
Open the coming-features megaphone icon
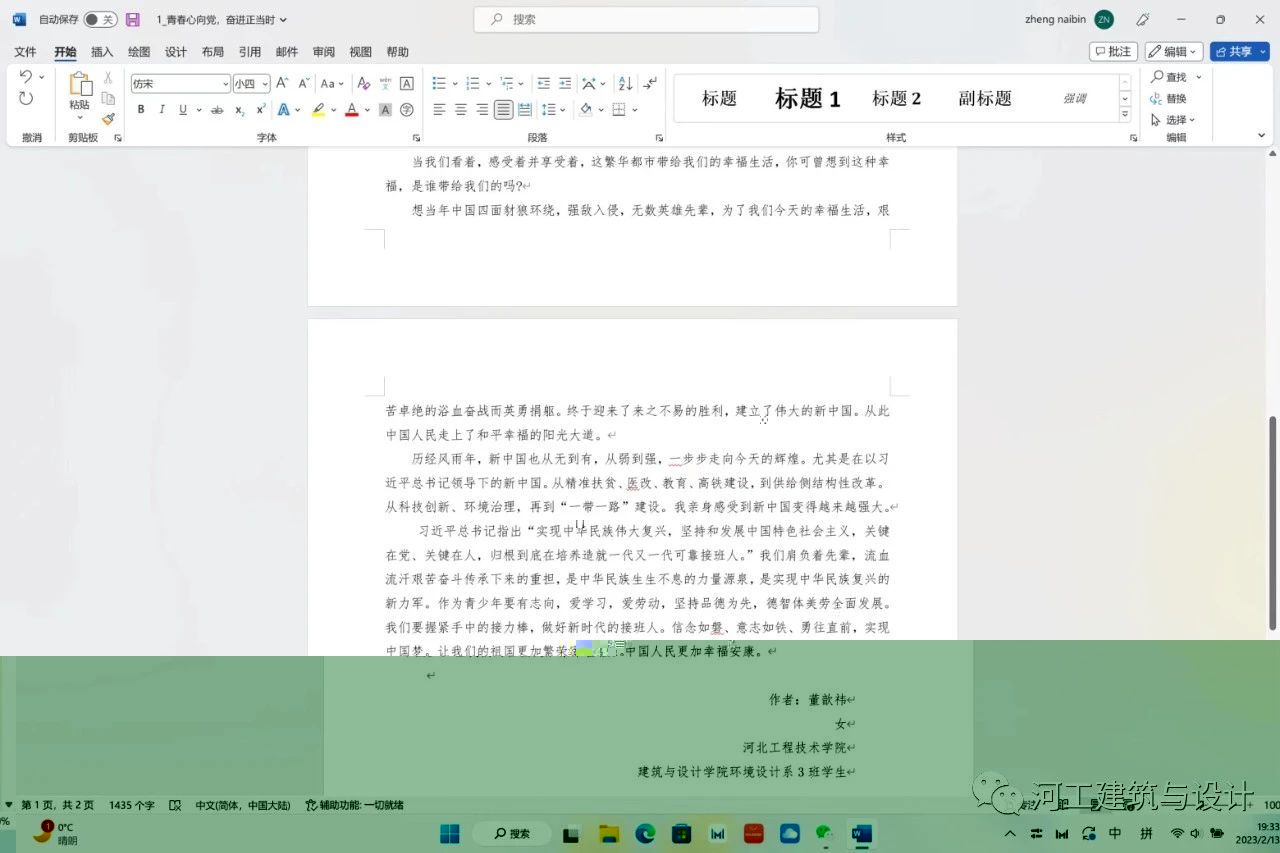(x=1143, y=20)
